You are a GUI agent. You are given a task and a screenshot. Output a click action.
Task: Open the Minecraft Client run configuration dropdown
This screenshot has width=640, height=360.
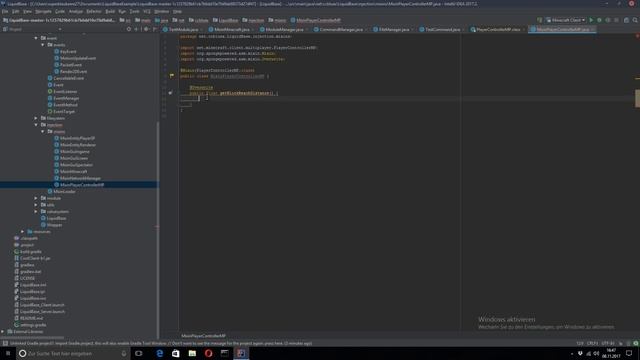pyautogui.click(x=566, y=20)
